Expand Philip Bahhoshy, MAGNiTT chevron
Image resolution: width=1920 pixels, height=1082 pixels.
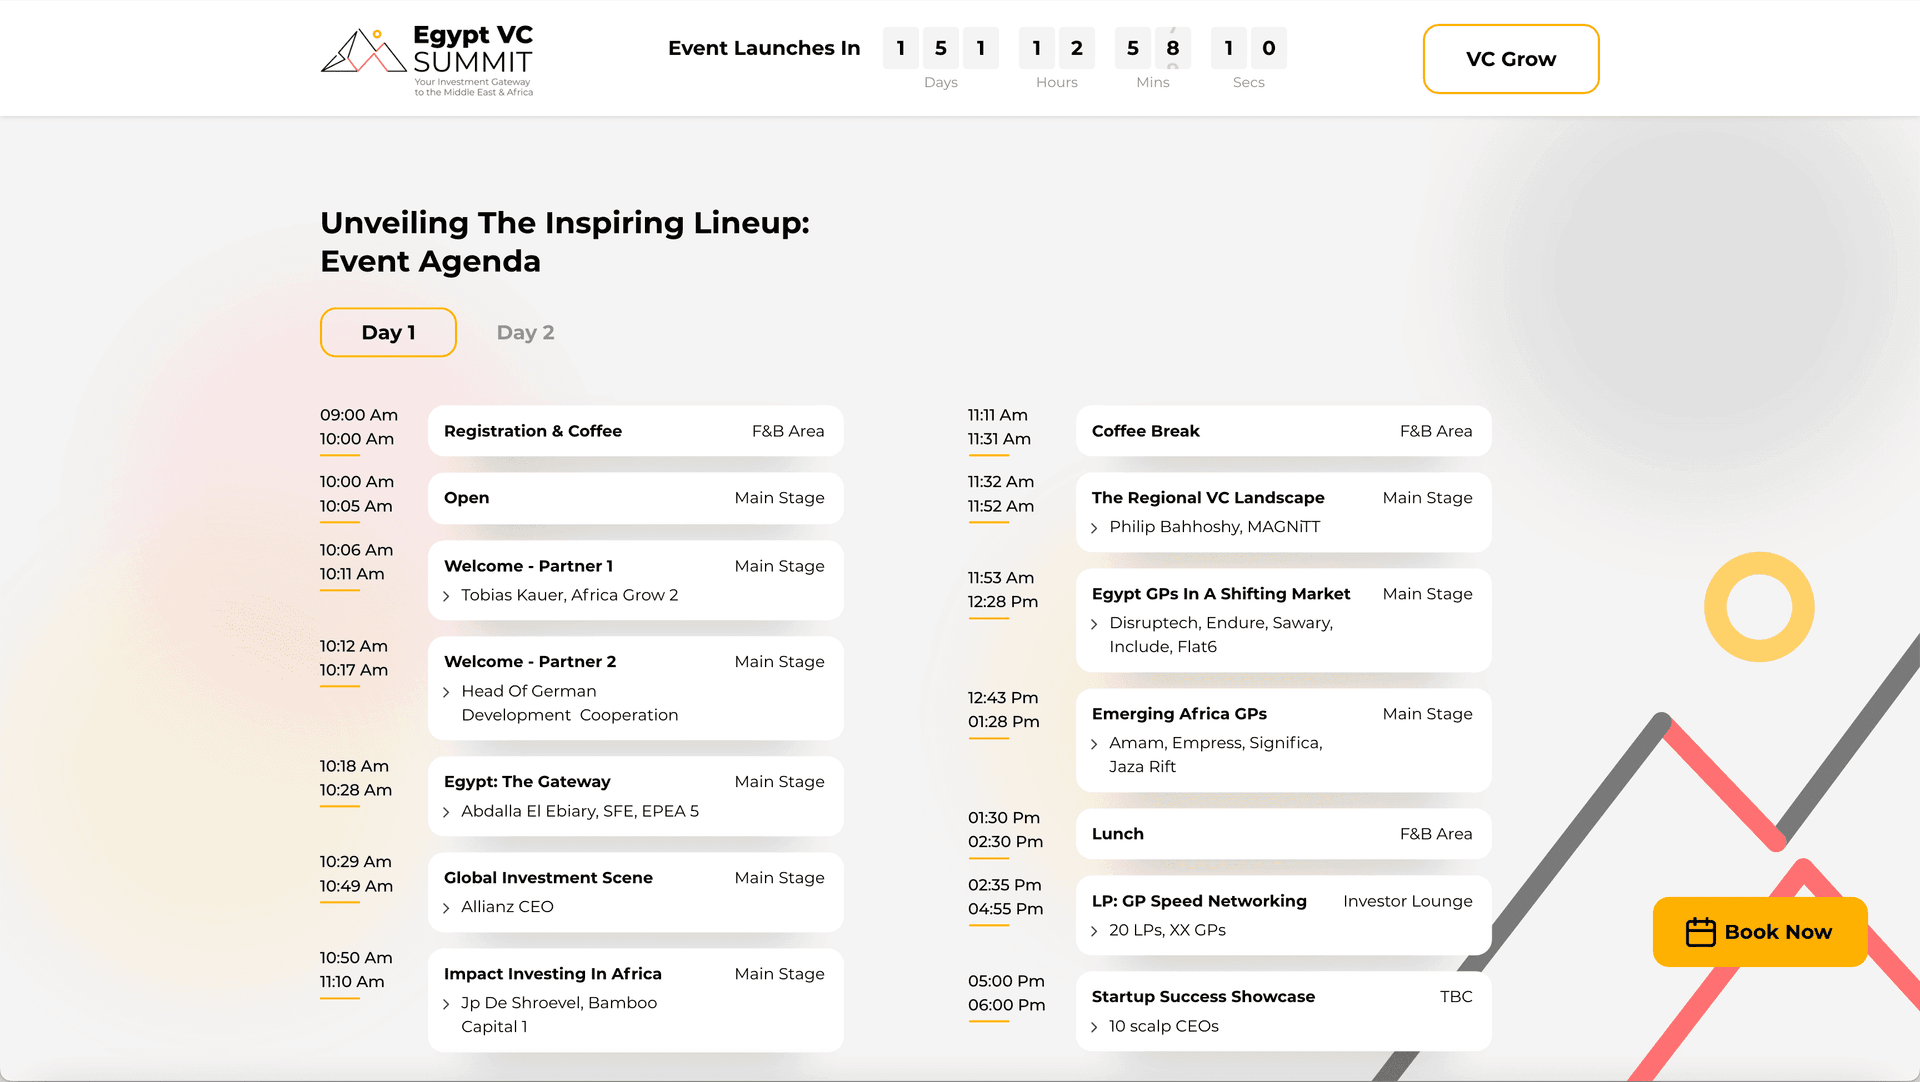[1094, 528]
